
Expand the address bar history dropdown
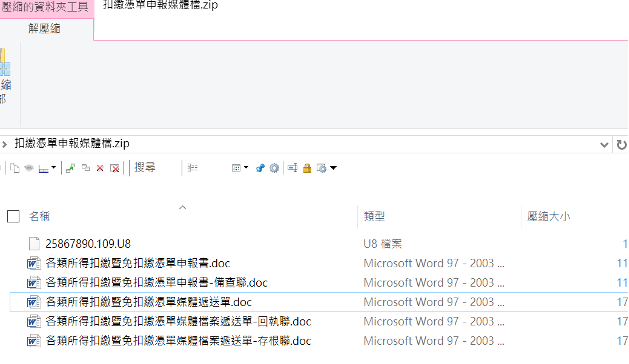coord(604,145)
